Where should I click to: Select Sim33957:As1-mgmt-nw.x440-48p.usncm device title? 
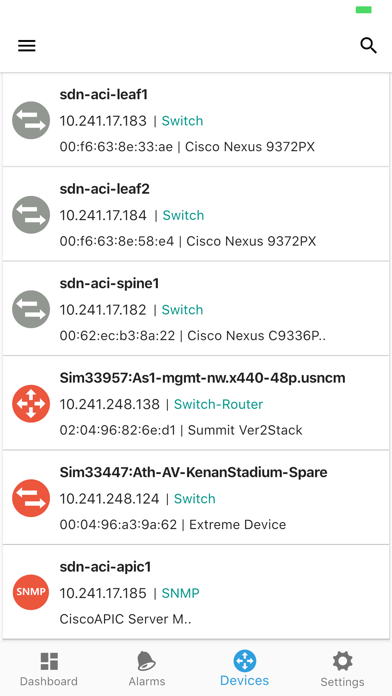tap(202, 378)
